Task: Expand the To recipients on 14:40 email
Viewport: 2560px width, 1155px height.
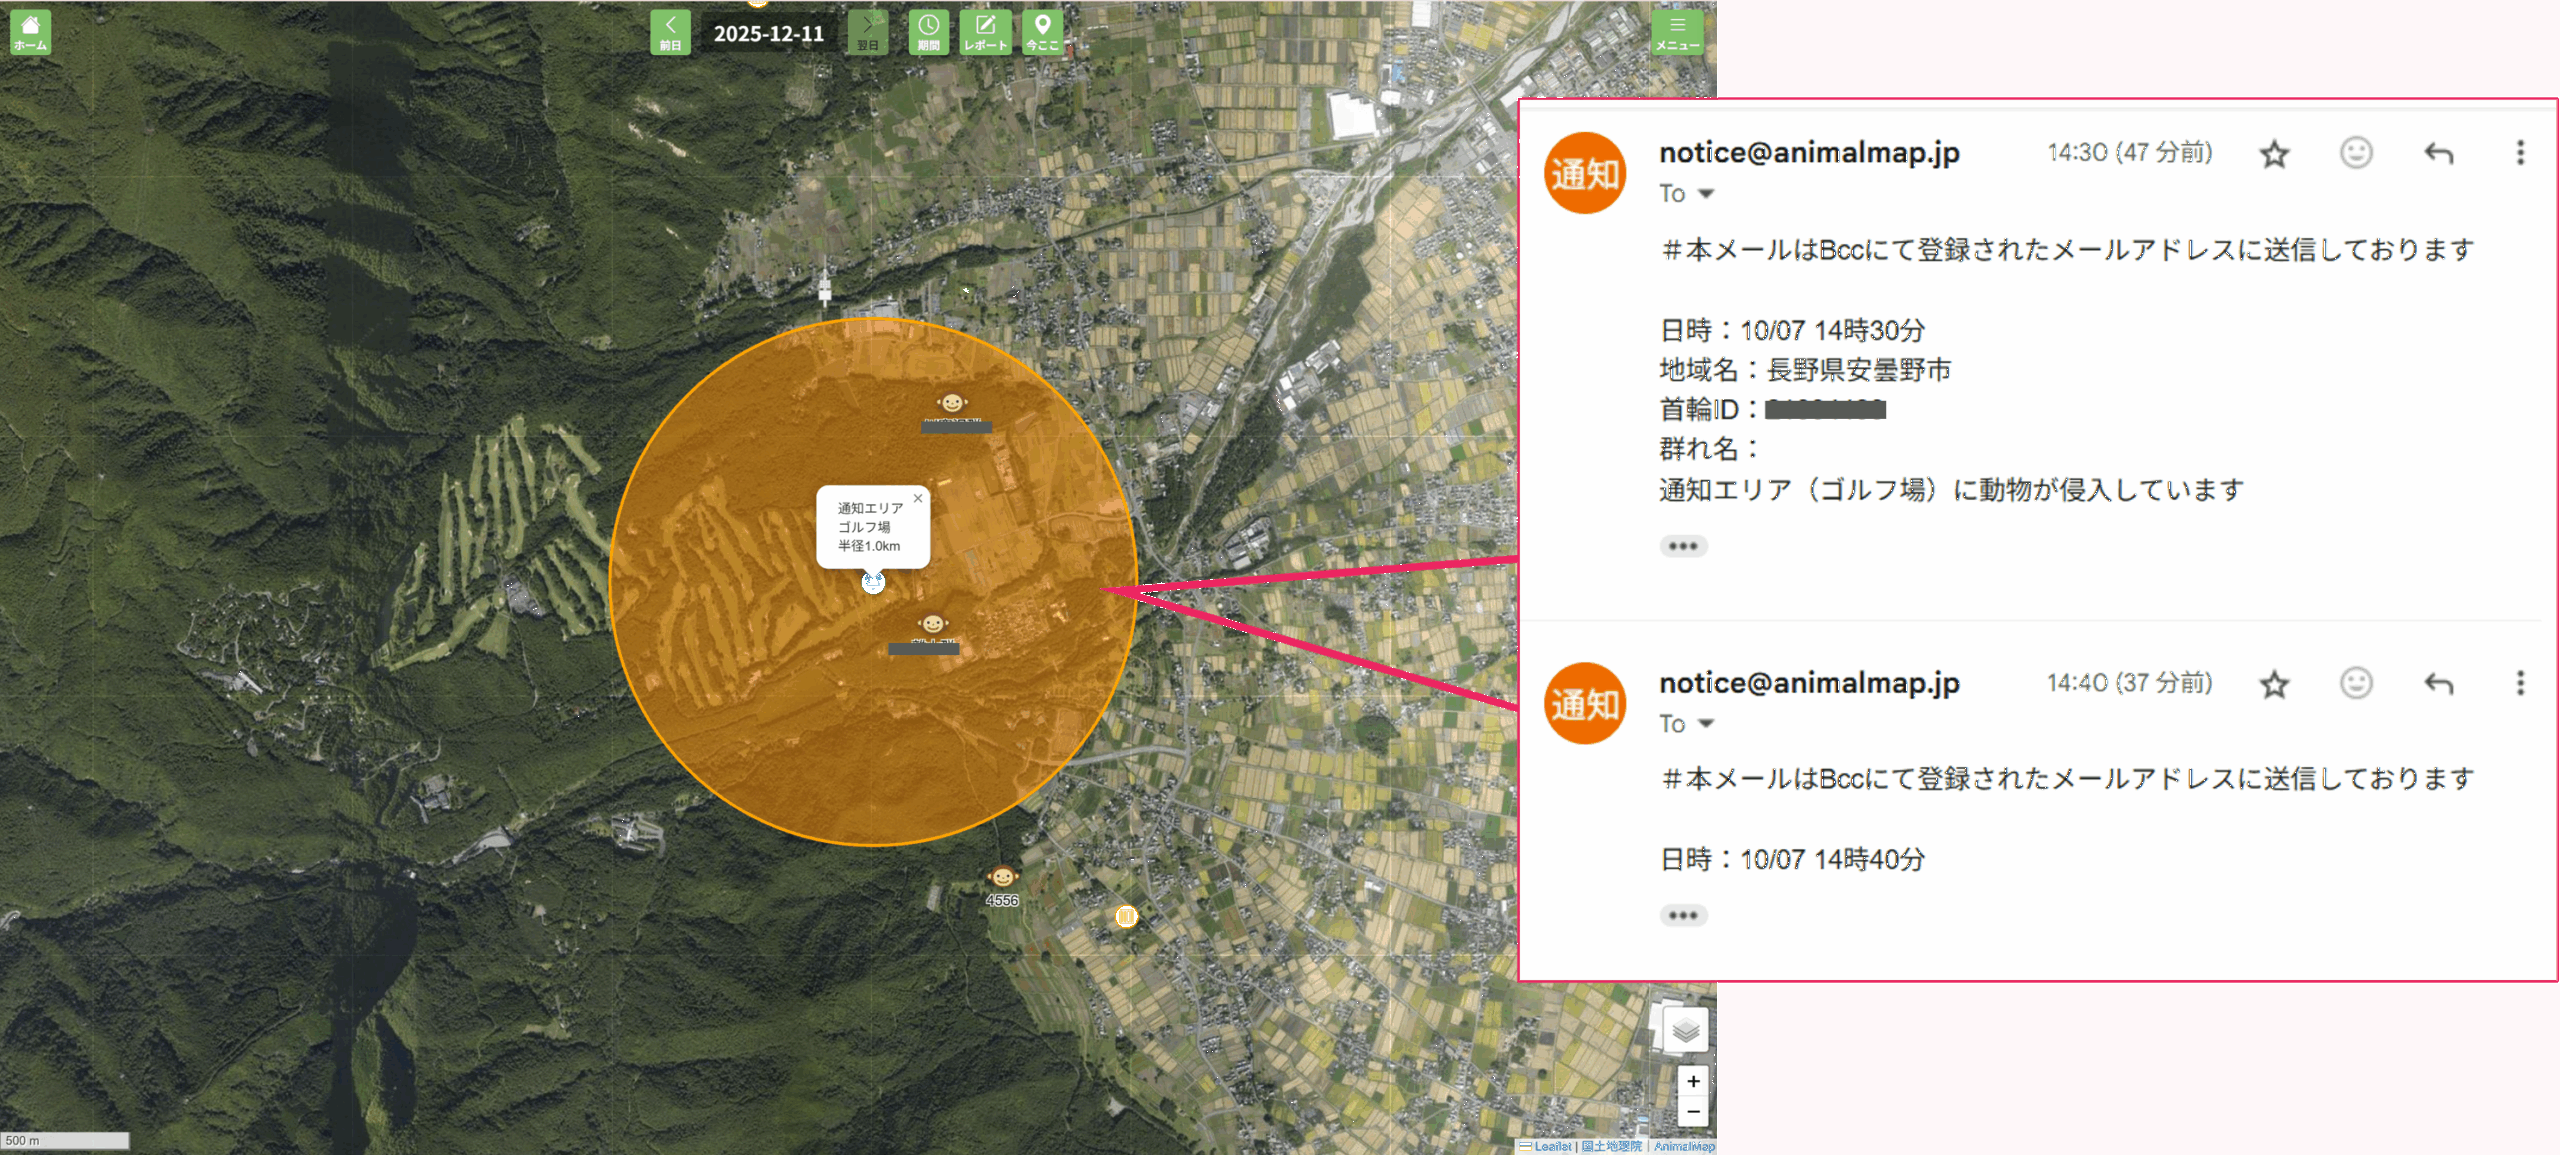Action: [x=1706, y=724]
